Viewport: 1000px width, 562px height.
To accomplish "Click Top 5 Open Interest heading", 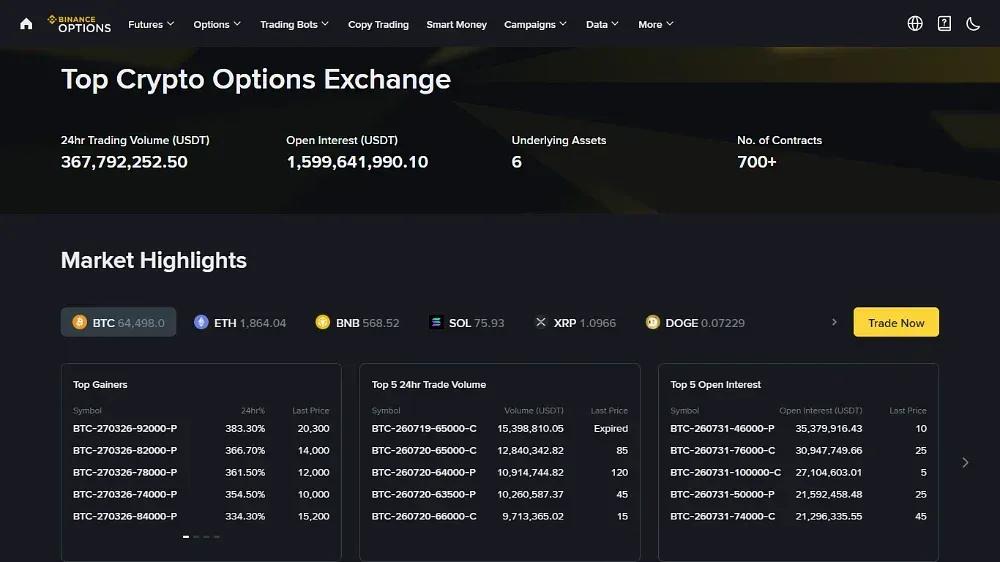I will tap(716, 385).
